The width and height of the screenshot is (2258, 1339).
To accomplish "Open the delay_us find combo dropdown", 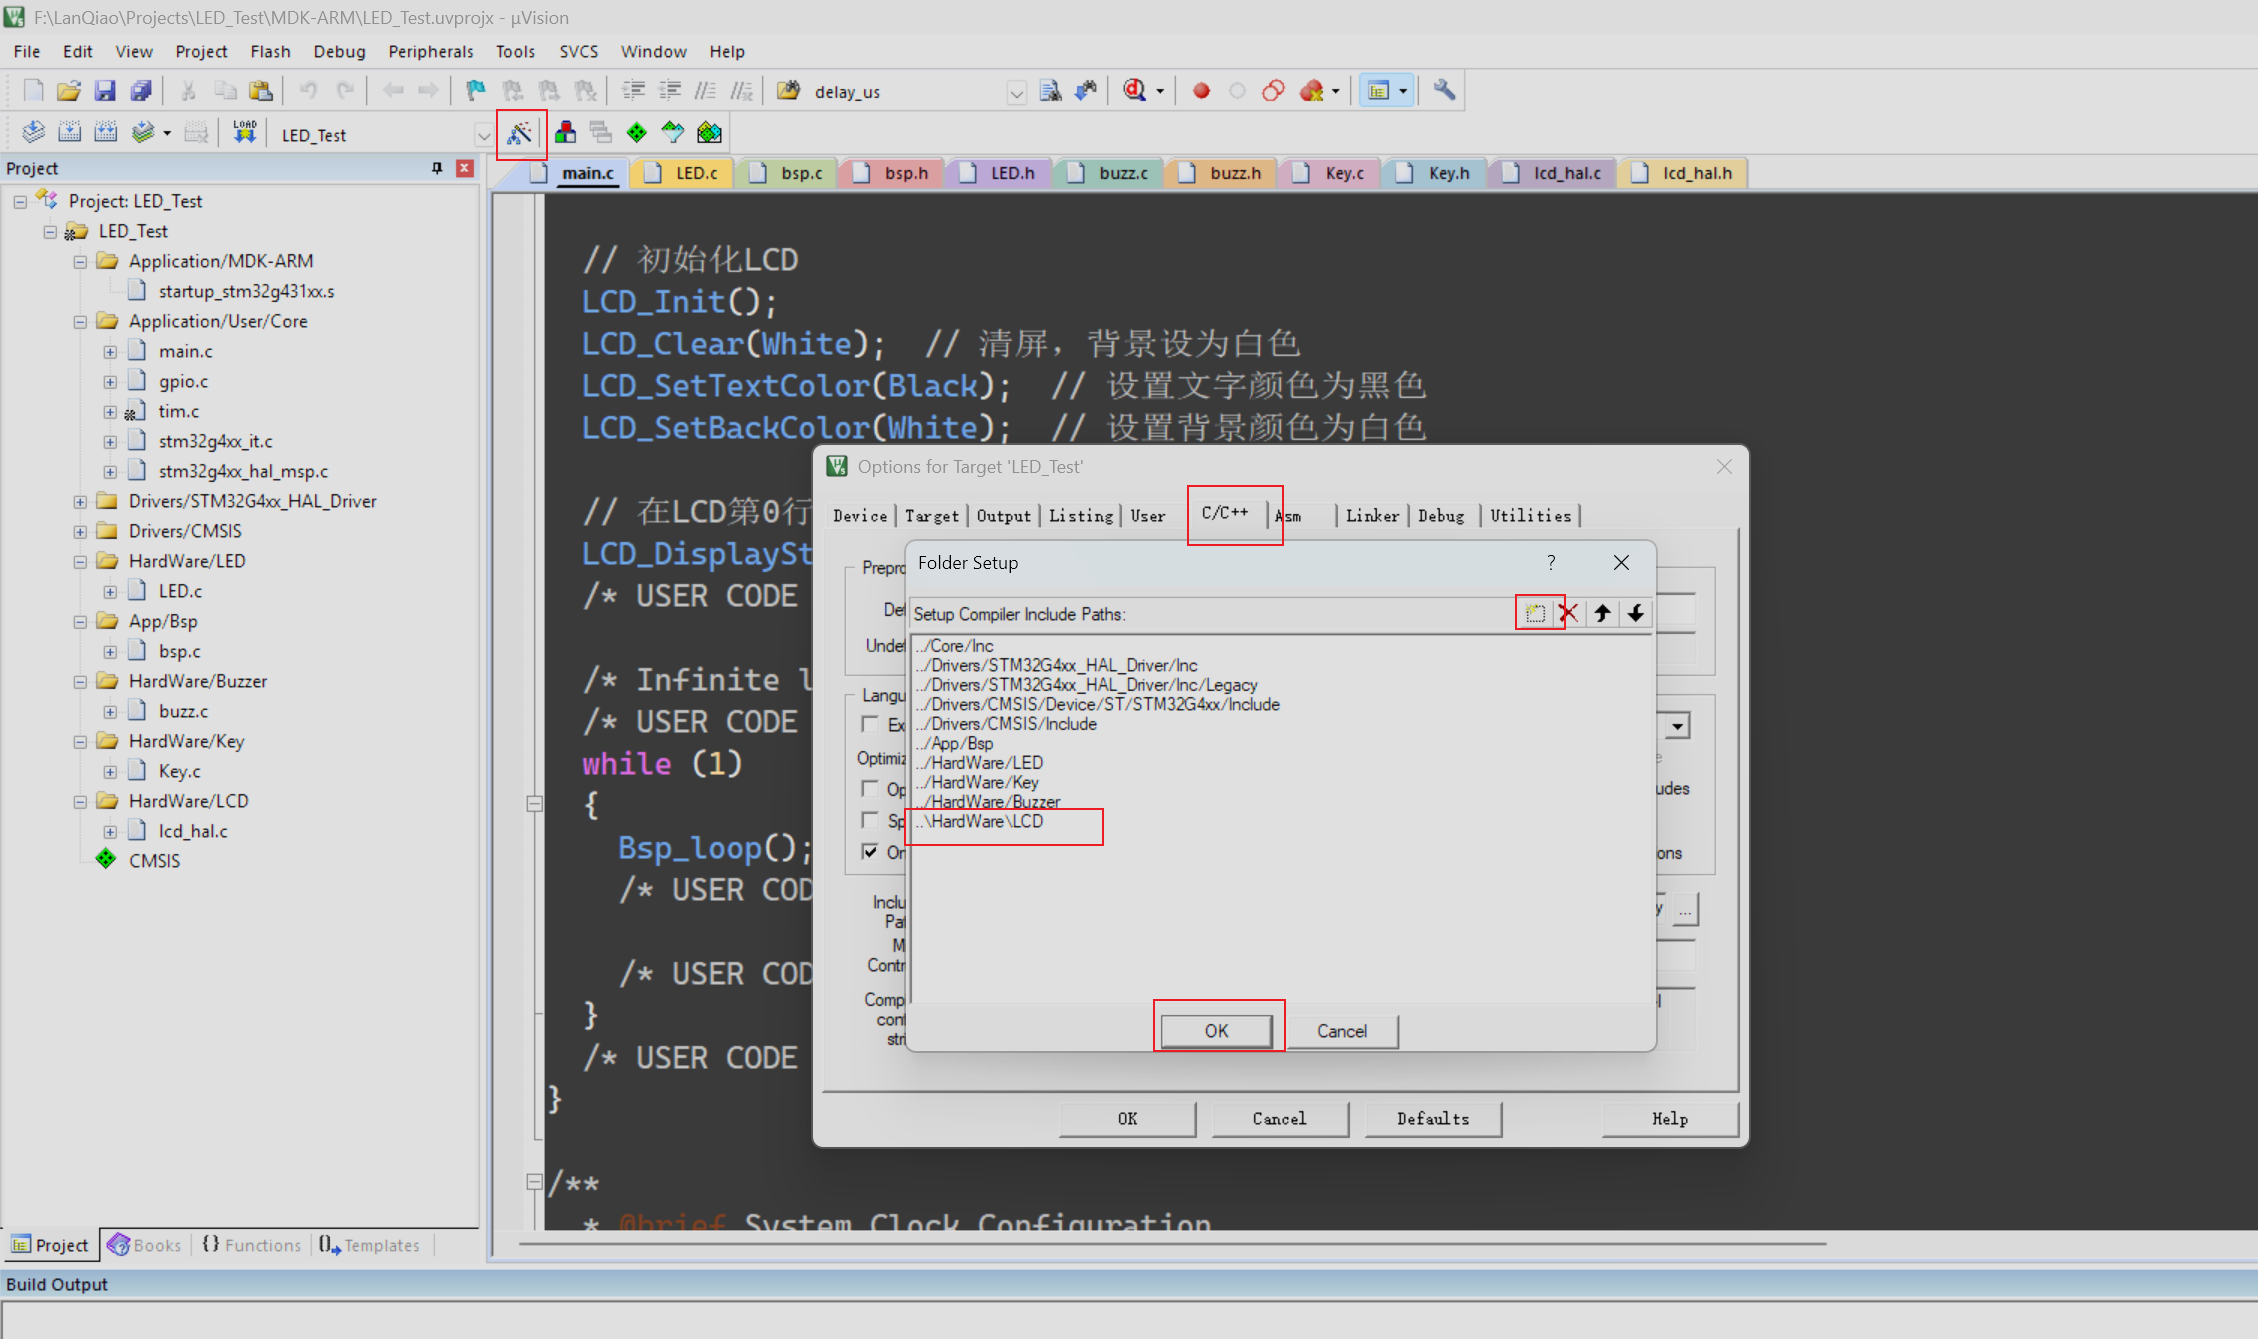I will 1016,92.
